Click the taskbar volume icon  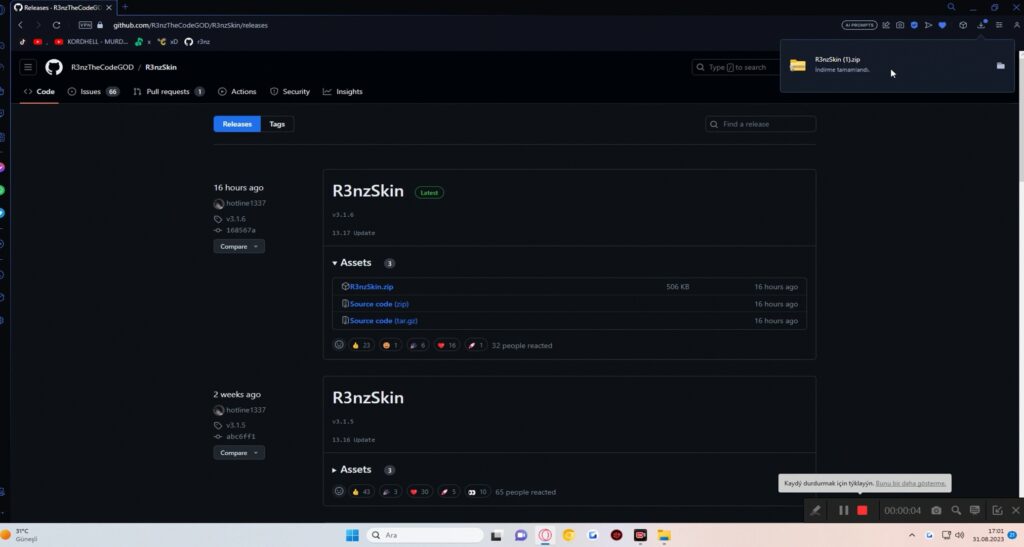[x=959, y=535]
